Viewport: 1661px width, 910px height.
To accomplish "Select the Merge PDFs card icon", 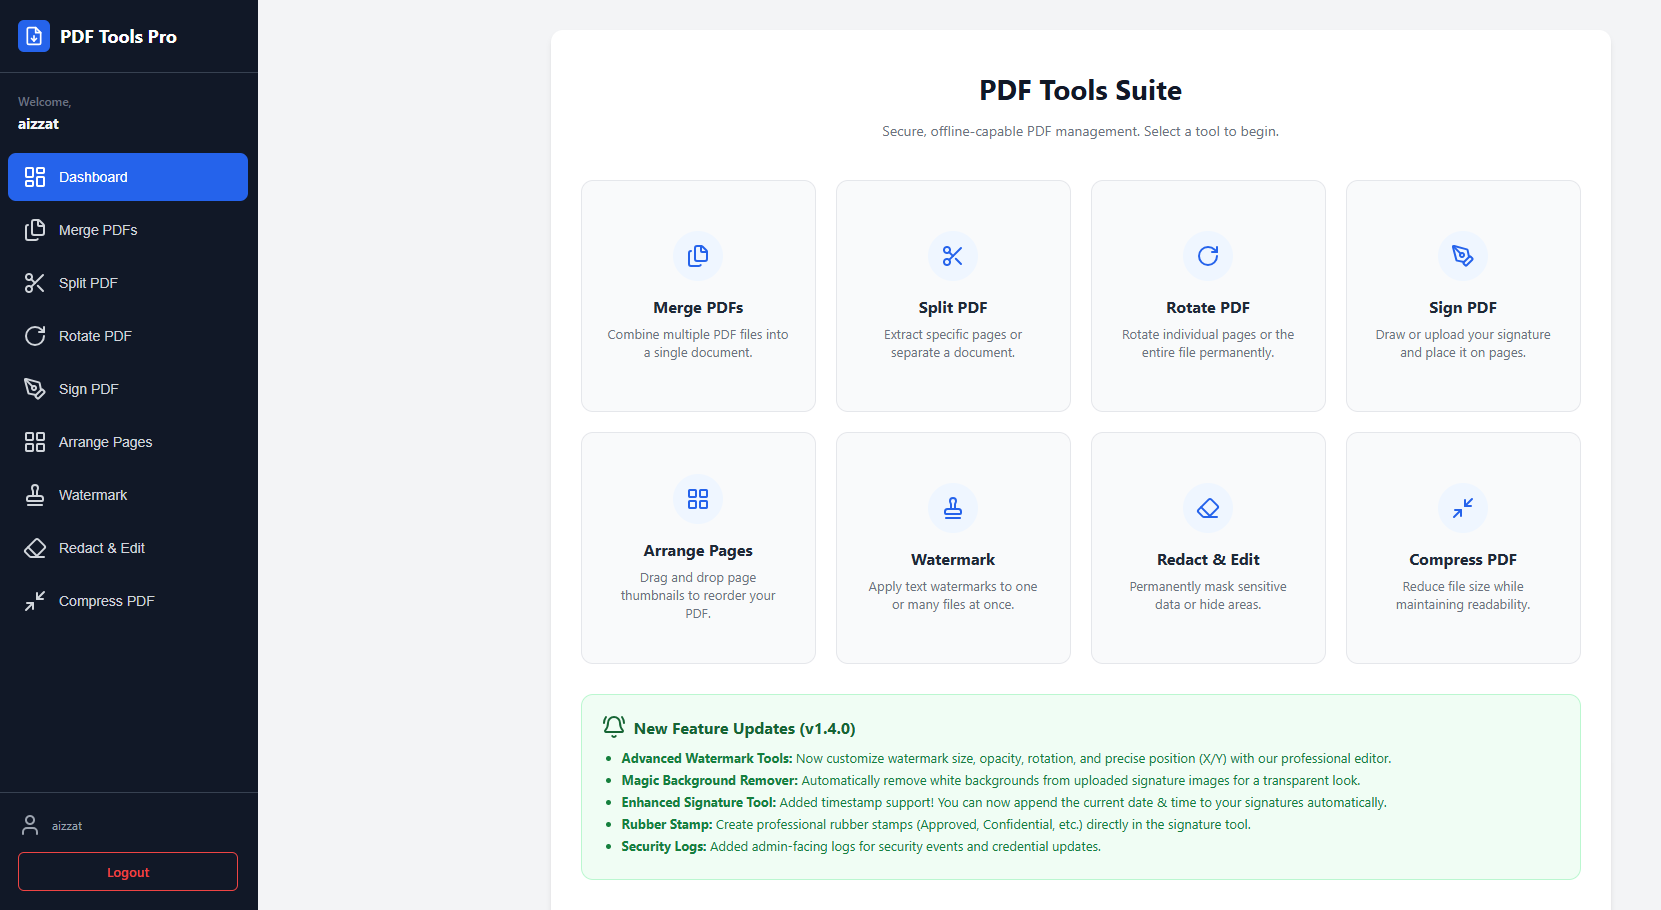I will 697,255.
